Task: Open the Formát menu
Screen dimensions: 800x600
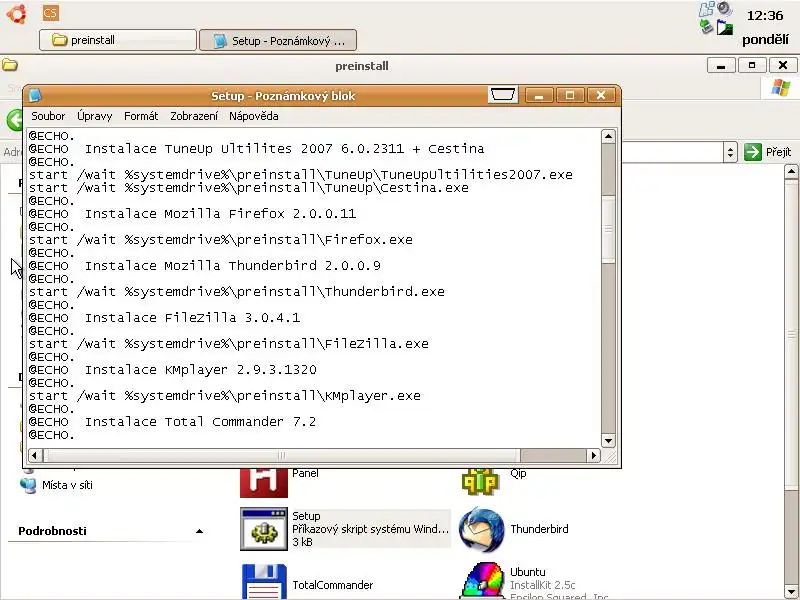Action: tap(141, 116)
